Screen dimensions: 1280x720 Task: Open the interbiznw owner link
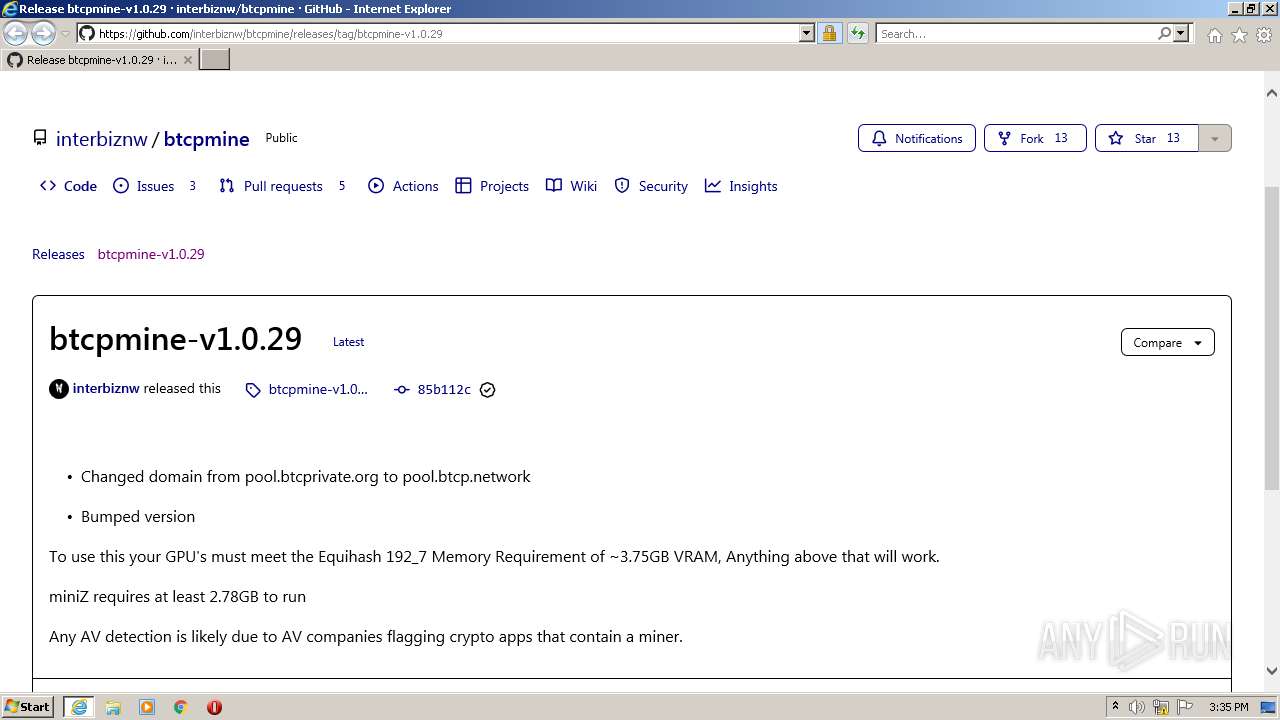[x=102, y=139]
